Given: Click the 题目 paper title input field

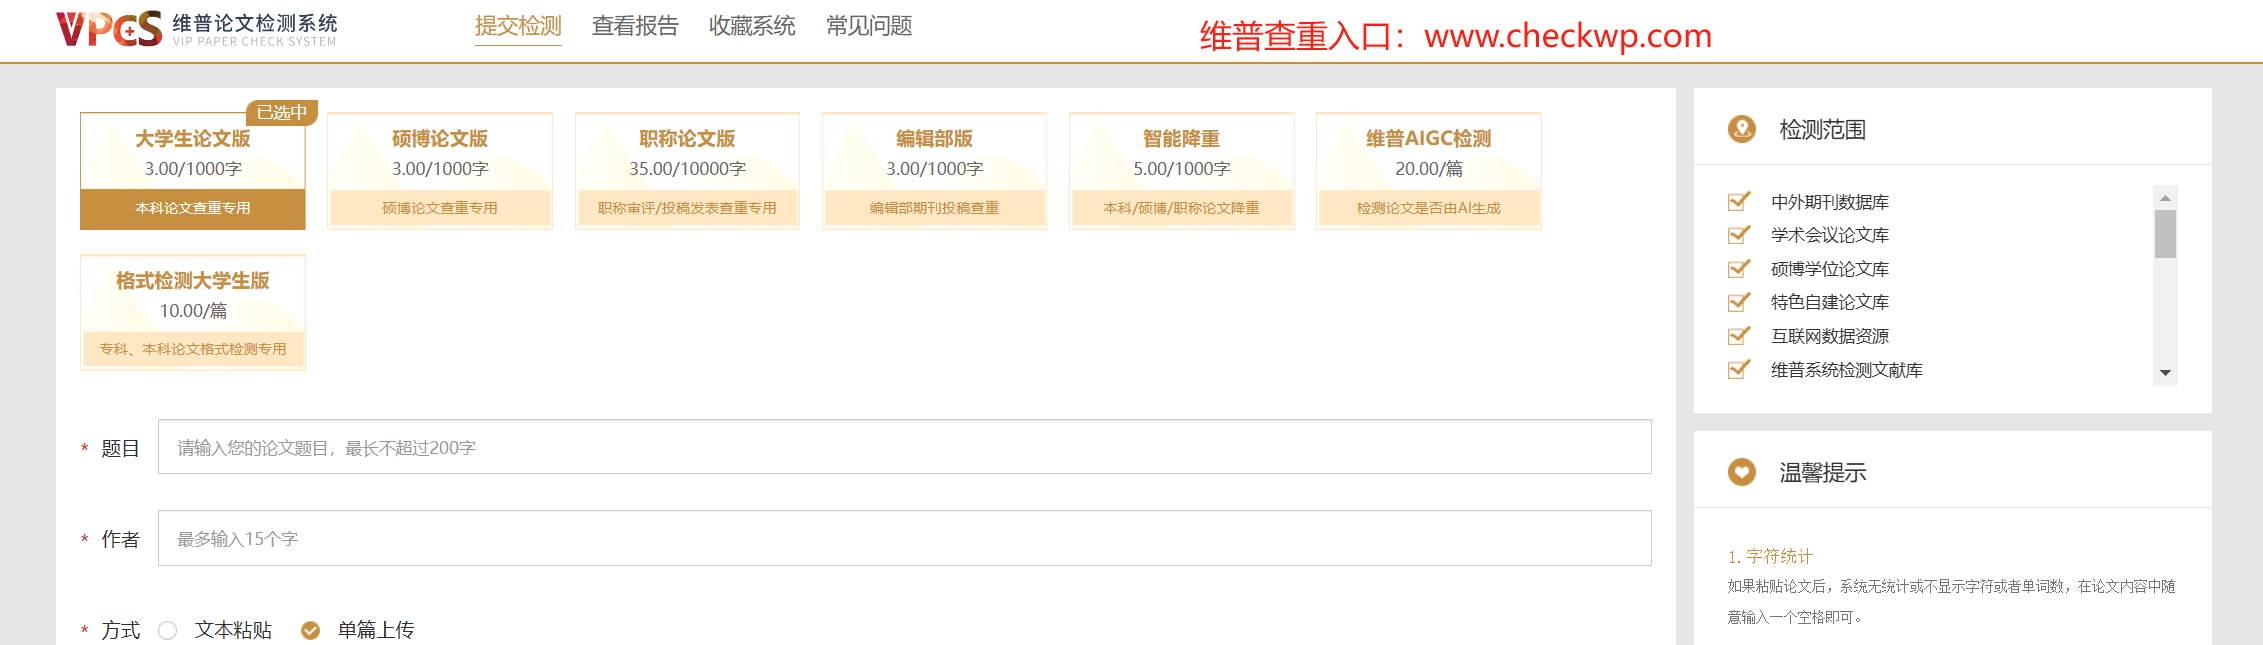Looking at the screenshot, I should (904, 447).
